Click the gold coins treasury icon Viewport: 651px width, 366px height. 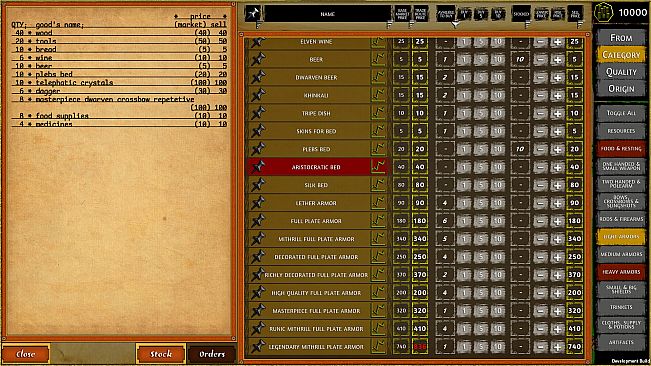(603, 12)
